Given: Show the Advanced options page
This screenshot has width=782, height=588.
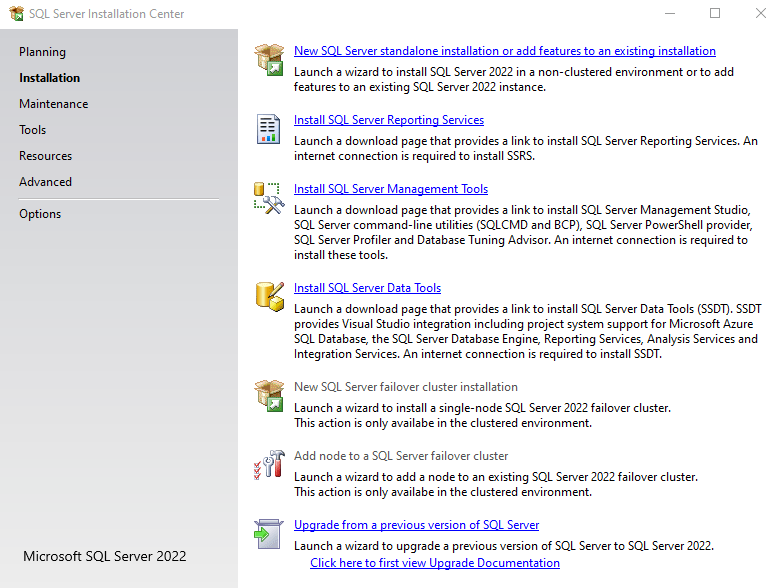Looking at the screenshot, I should 46,182.
